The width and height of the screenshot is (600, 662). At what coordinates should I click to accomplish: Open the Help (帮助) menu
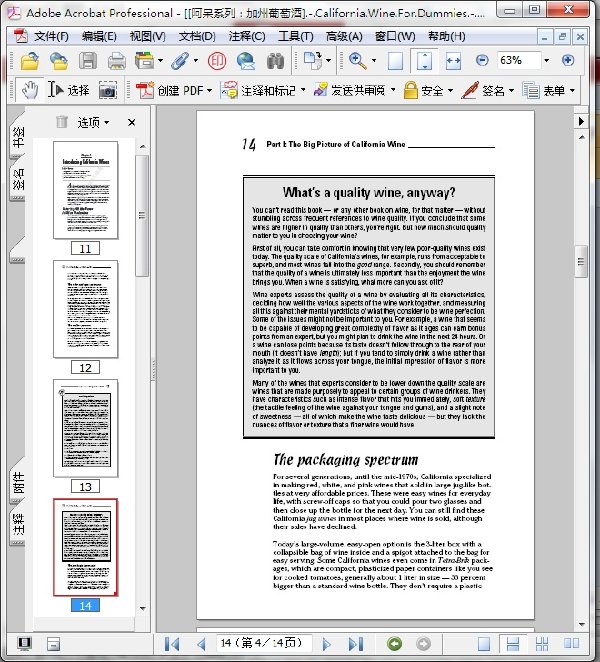coord(446,37)
